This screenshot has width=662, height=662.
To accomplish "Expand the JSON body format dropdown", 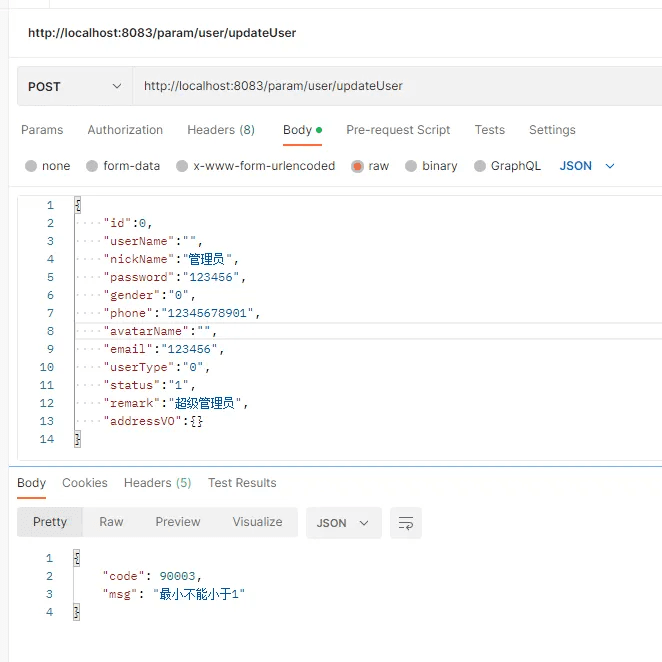I will click(x=587, y=166).
